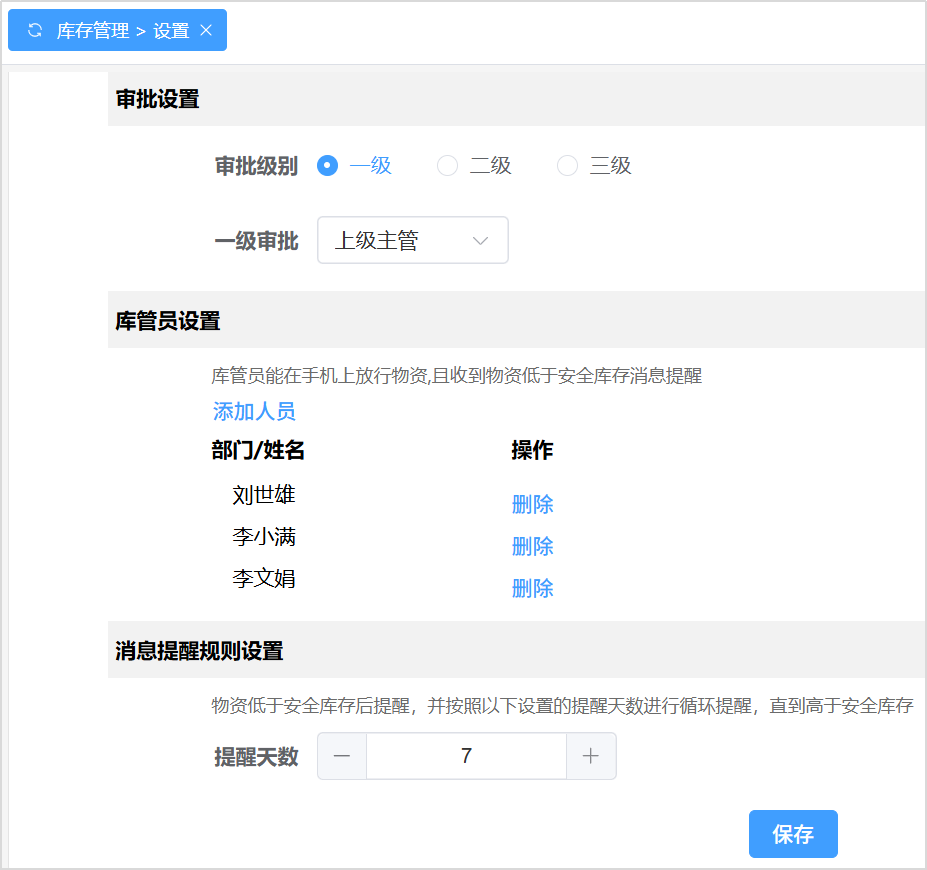Click the name 刘世雄 in the list
Screen dimensions: 927x870
264,495
